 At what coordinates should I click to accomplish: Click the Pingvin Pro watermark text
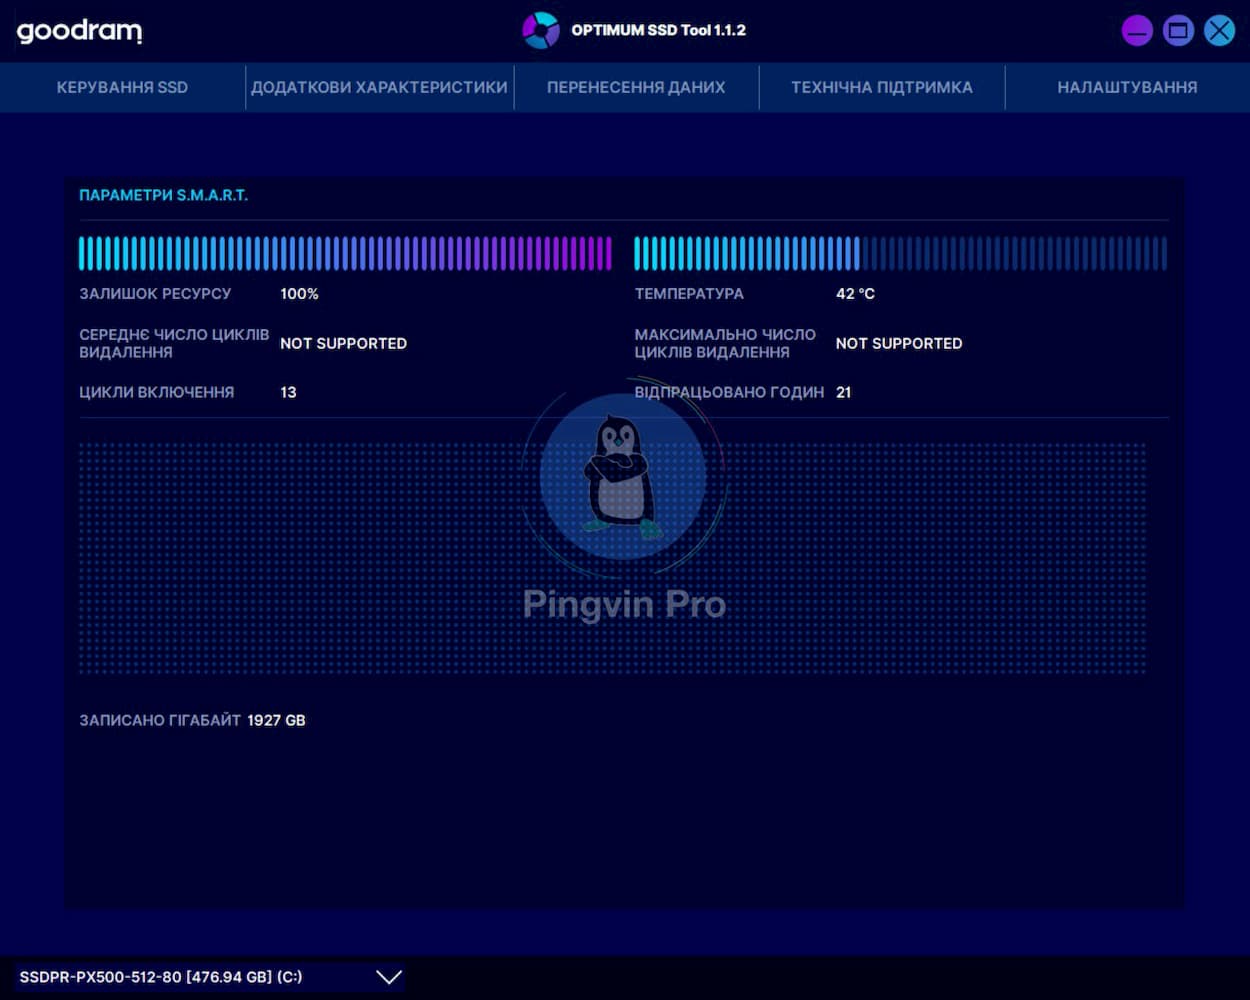pos(624,604)
